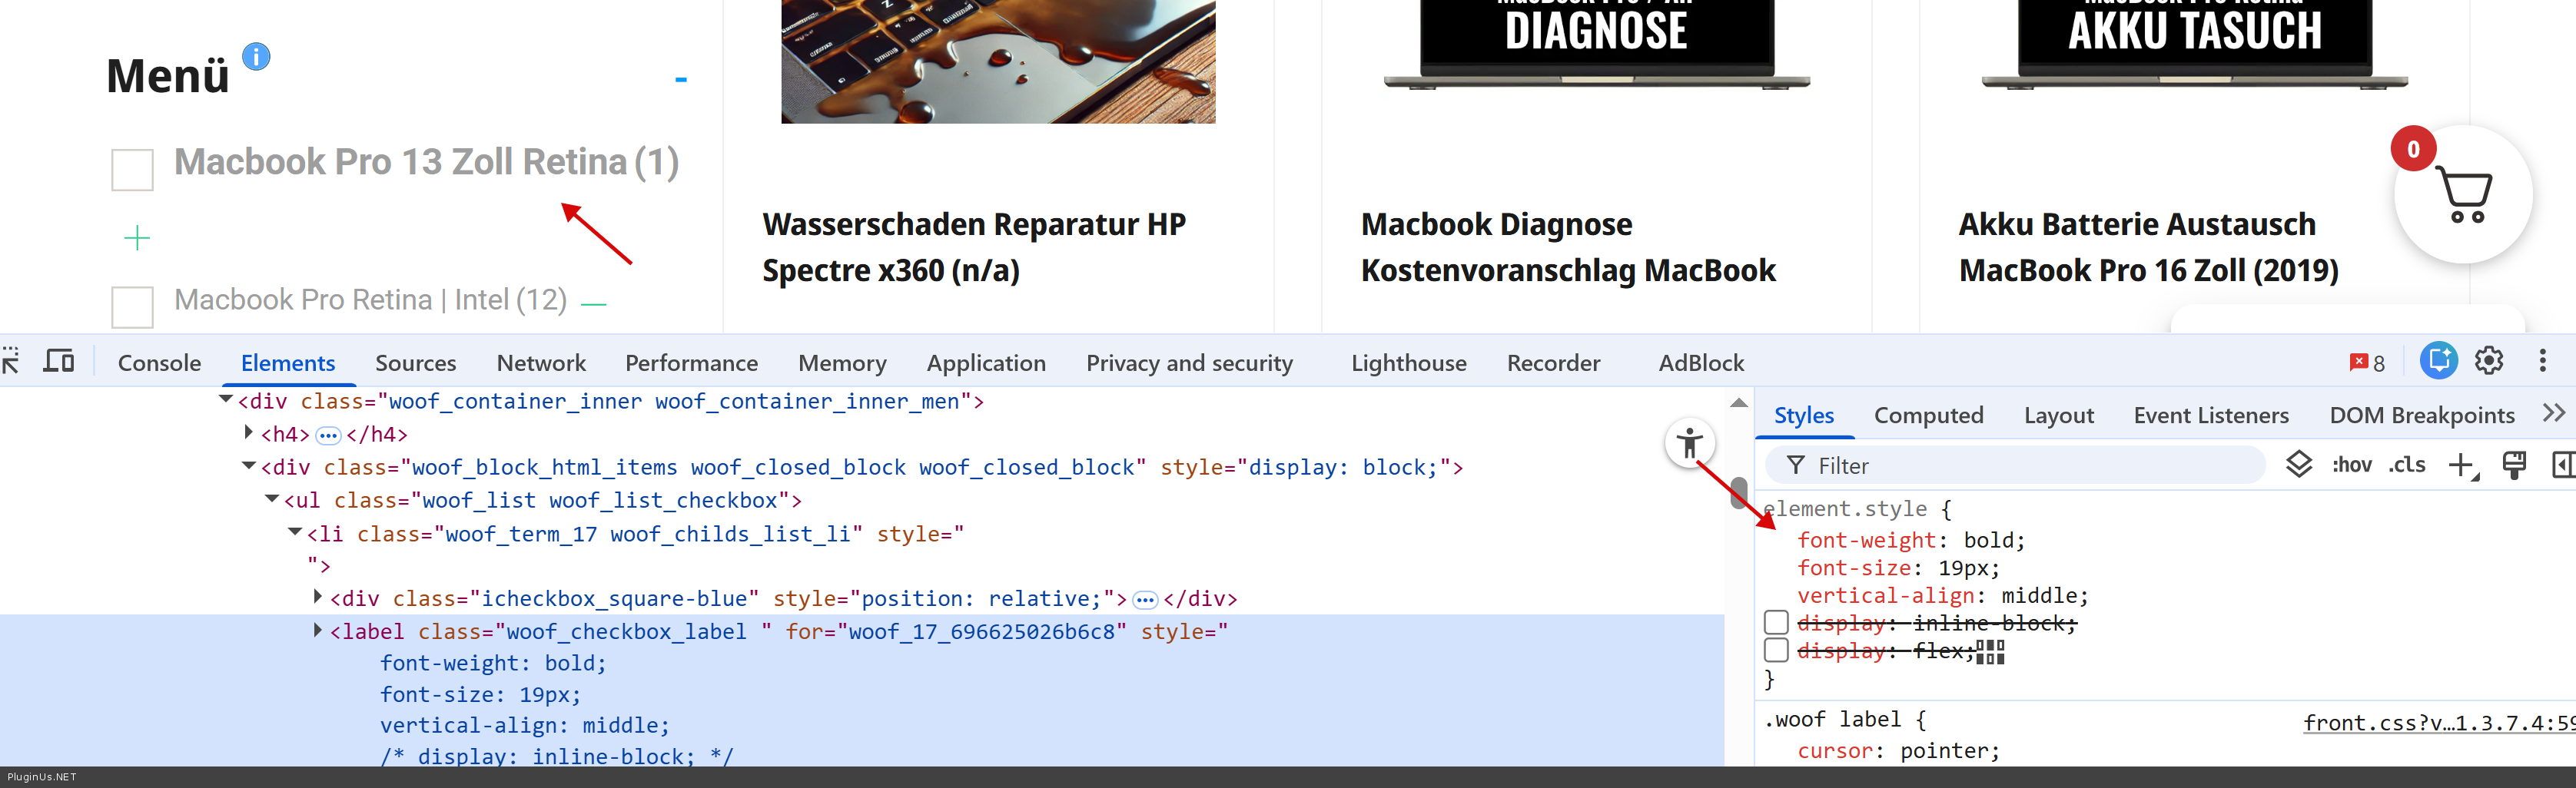Open the Recorder tab

pyautogui.click(x=1553, y=363)
